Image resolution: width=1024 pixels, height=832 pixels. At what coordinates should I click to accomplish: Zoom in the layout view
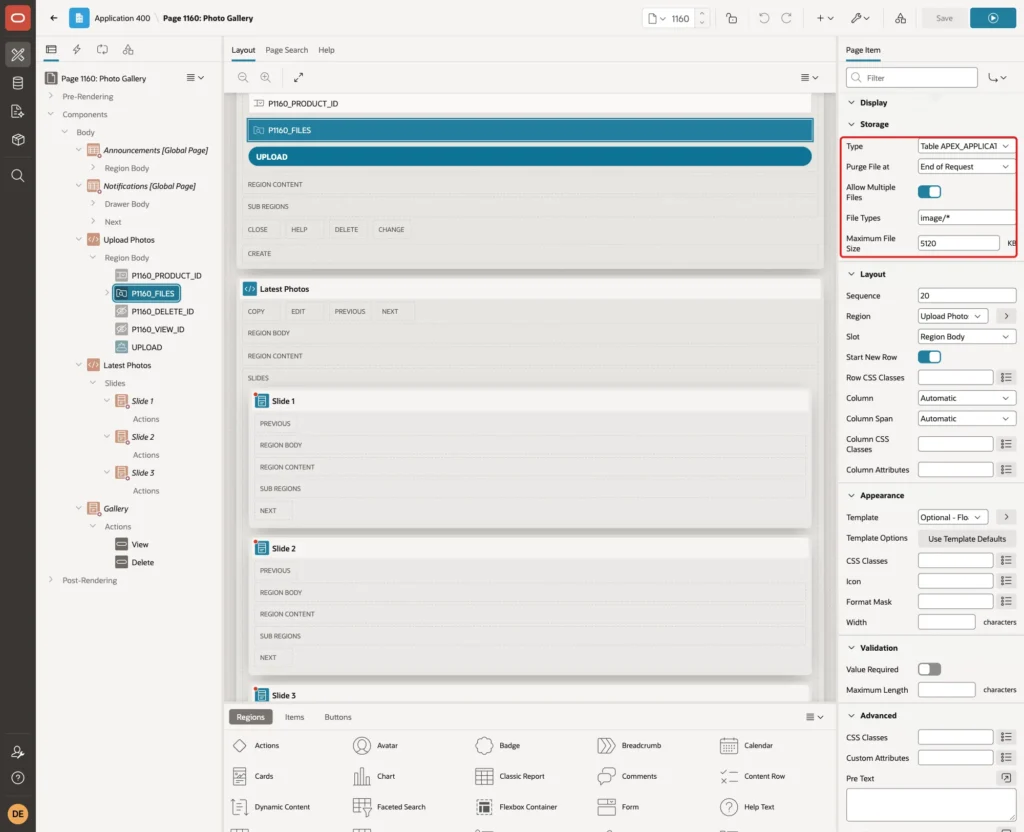pos(266,77)
